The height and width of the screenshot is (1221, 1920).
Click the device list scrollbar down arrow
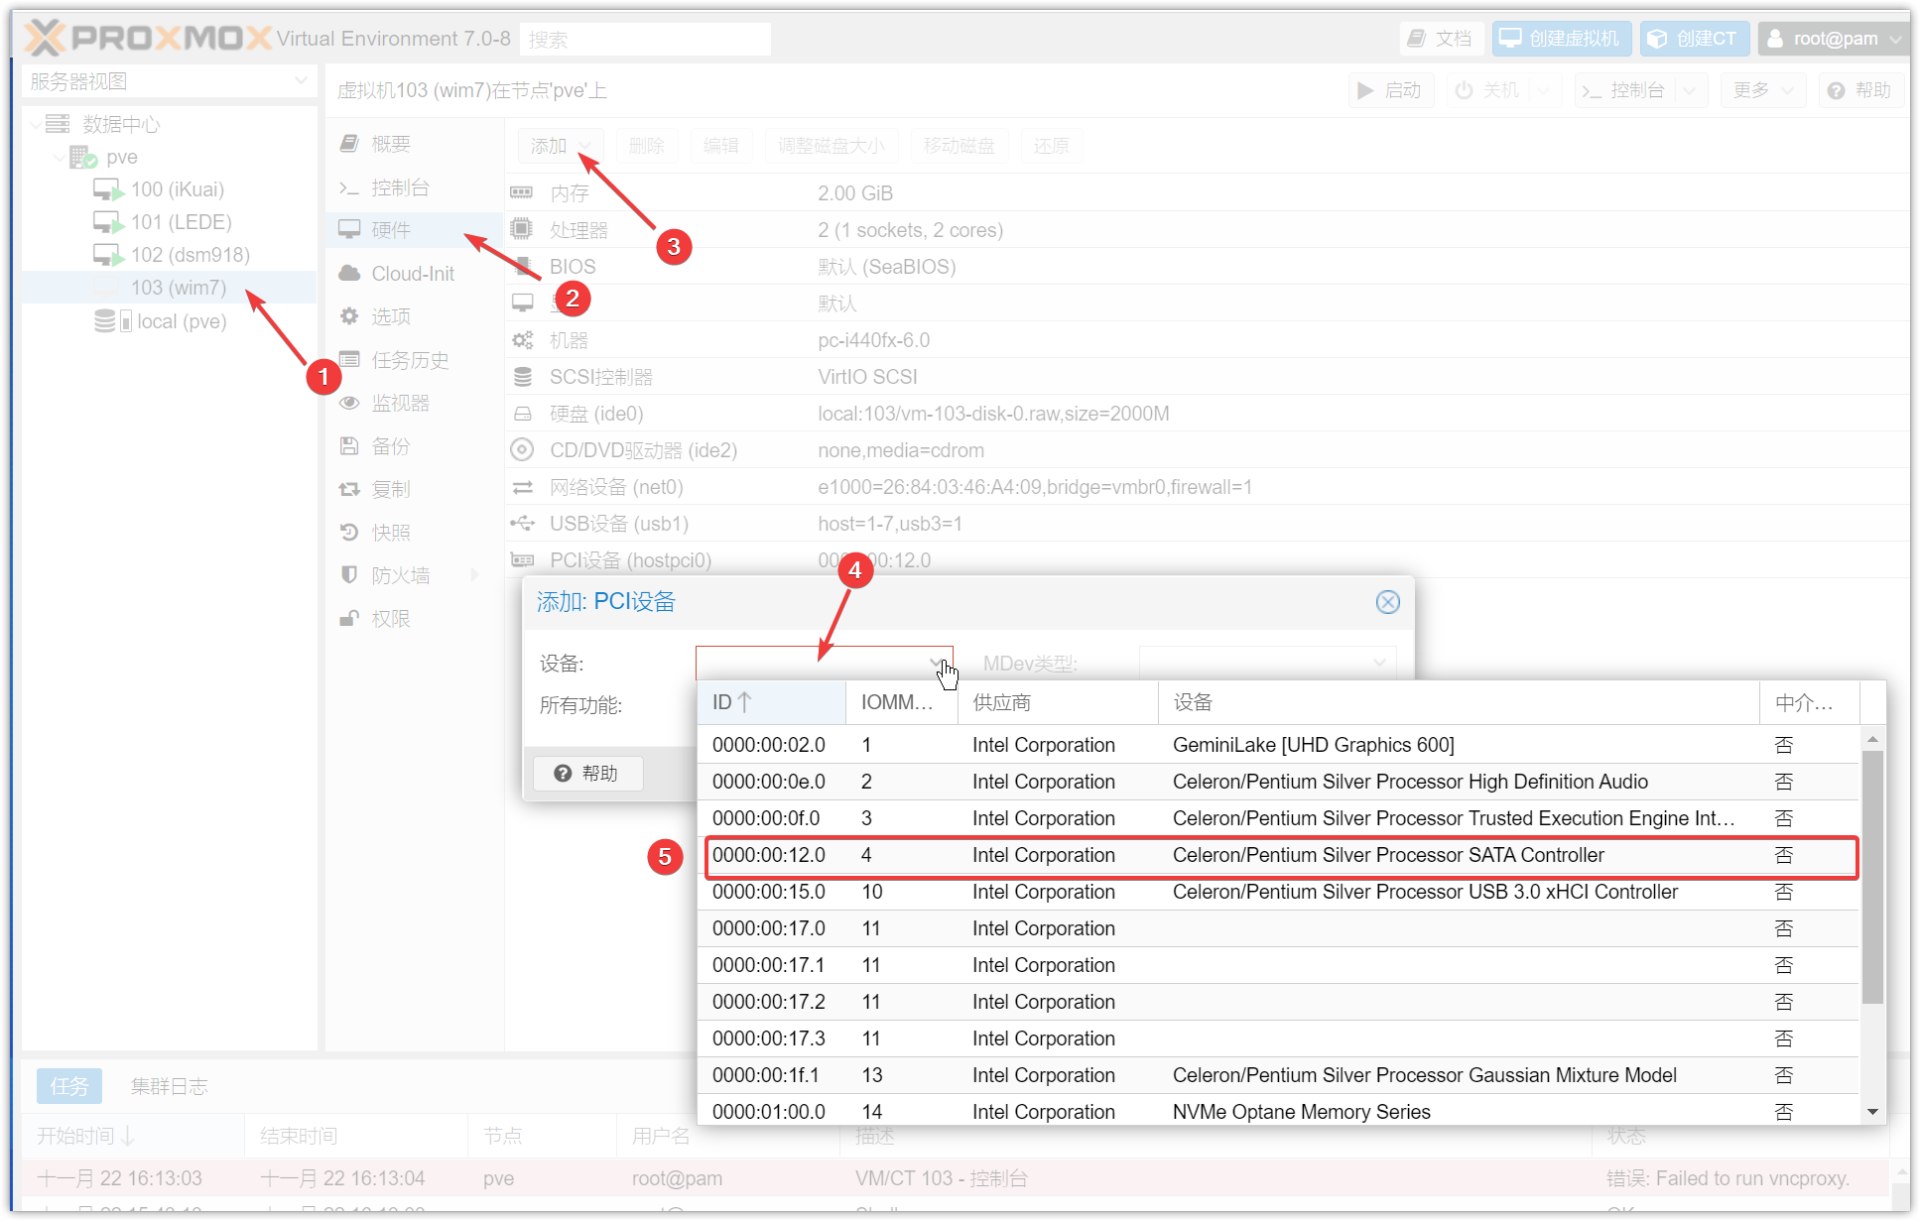tap(1872, 1111)
